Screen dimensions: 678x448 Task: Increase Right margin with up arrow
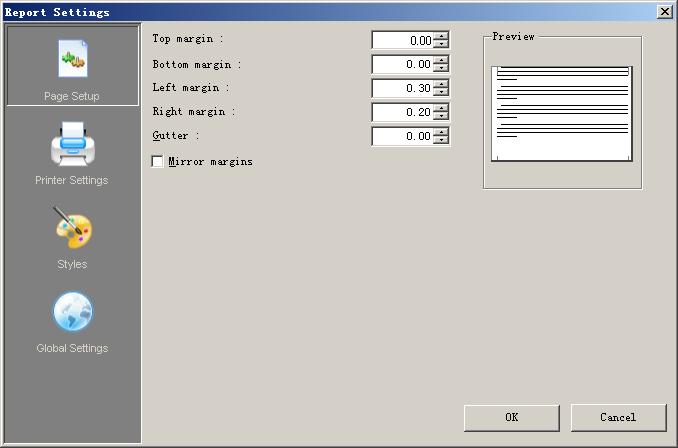441,108
